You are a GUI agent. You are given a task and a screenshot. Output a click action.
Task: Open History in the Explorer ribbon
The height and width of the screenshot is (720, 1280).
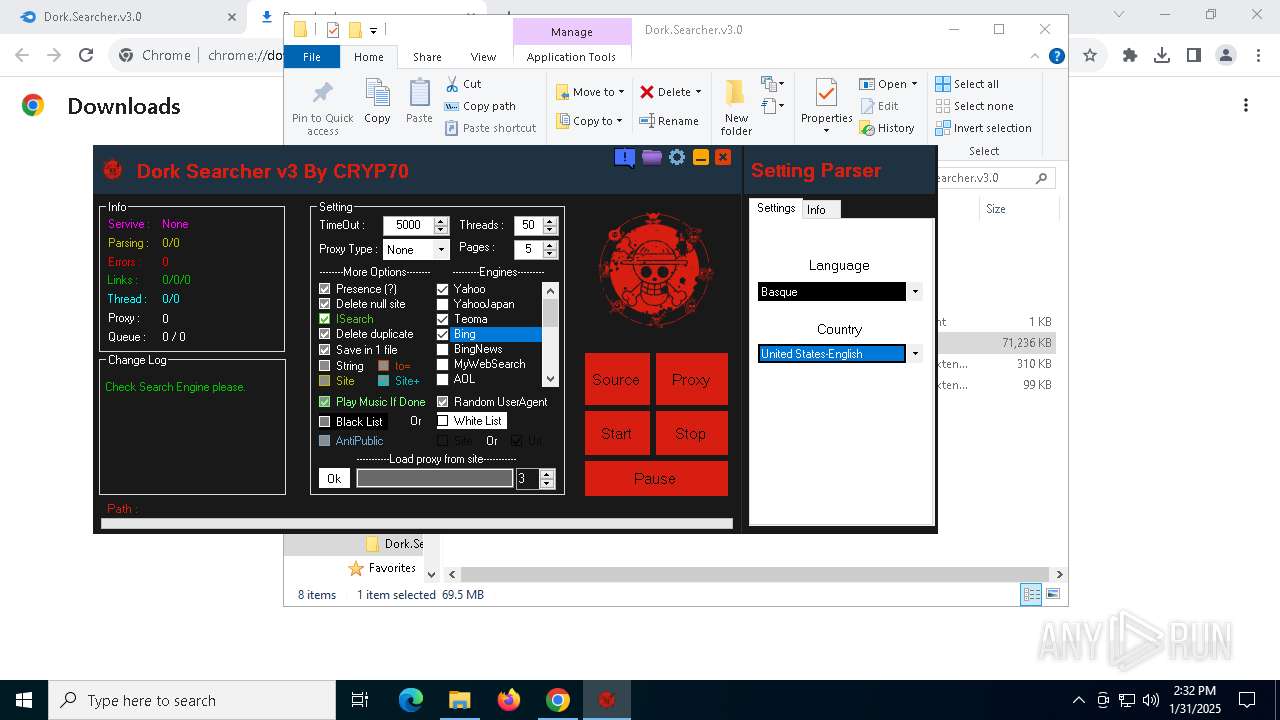tap(887, 128)
